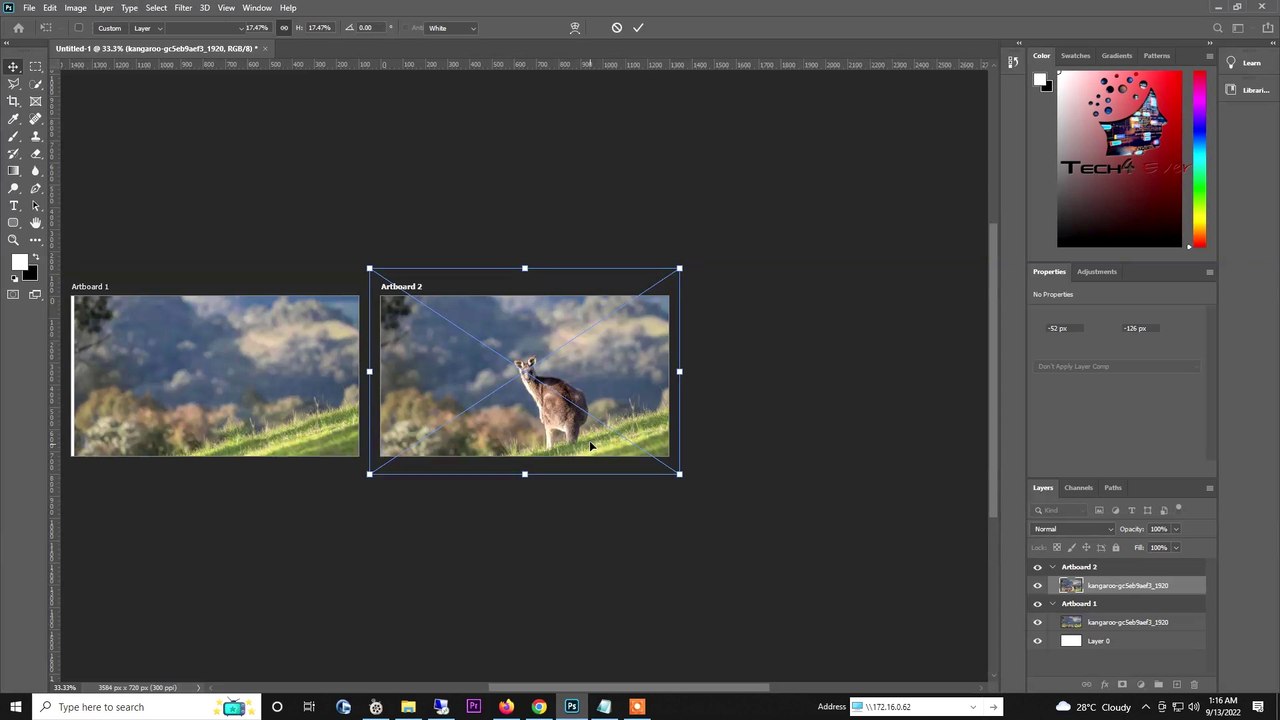Select the Path Selection tool
Screen dimensions: 1280x720
coord(36,206)
